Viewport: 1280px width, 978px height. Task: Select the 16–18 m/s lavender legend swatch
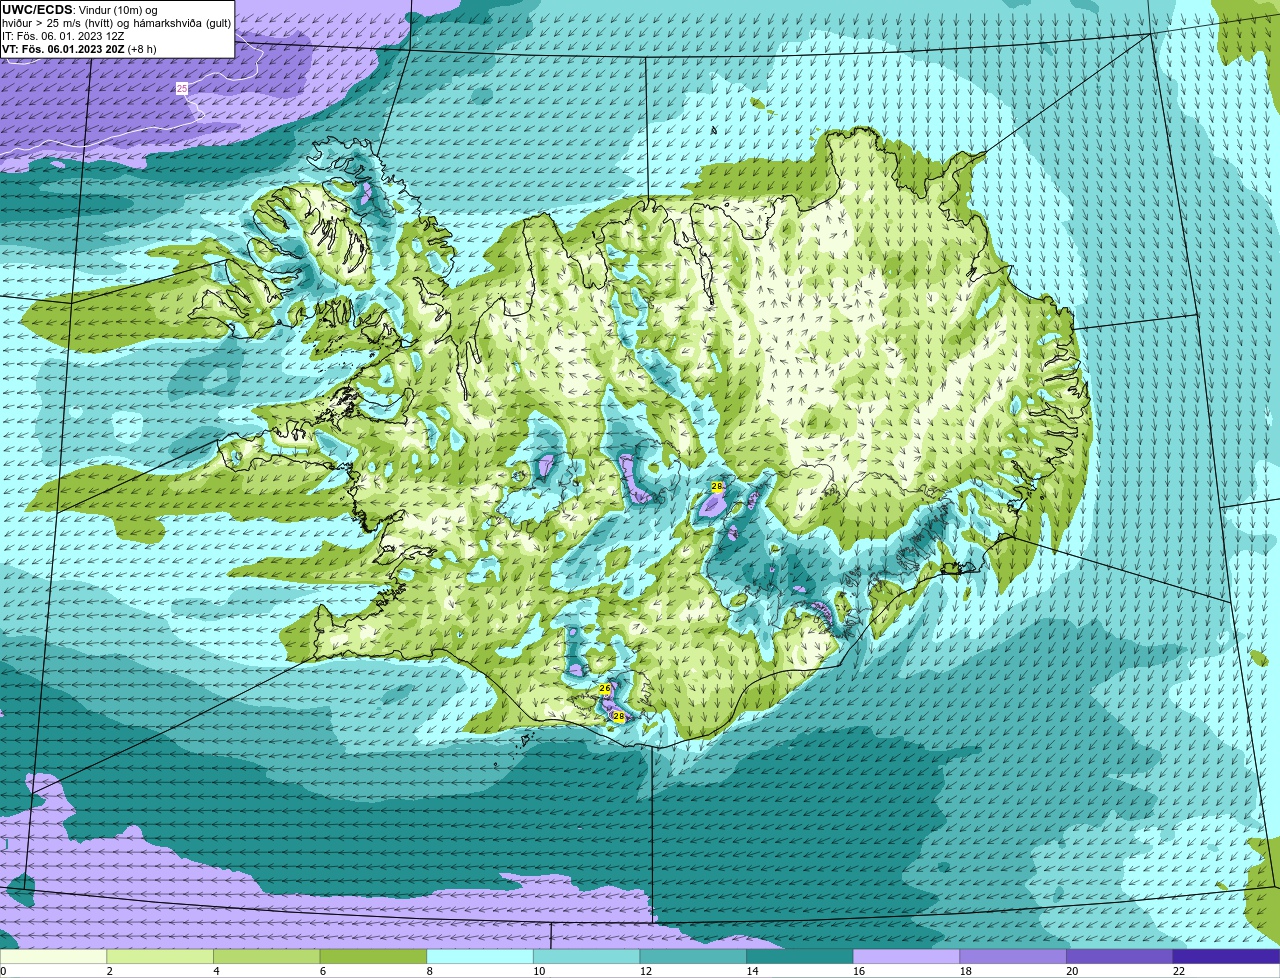pyautogui.click(x=906, y=957)
